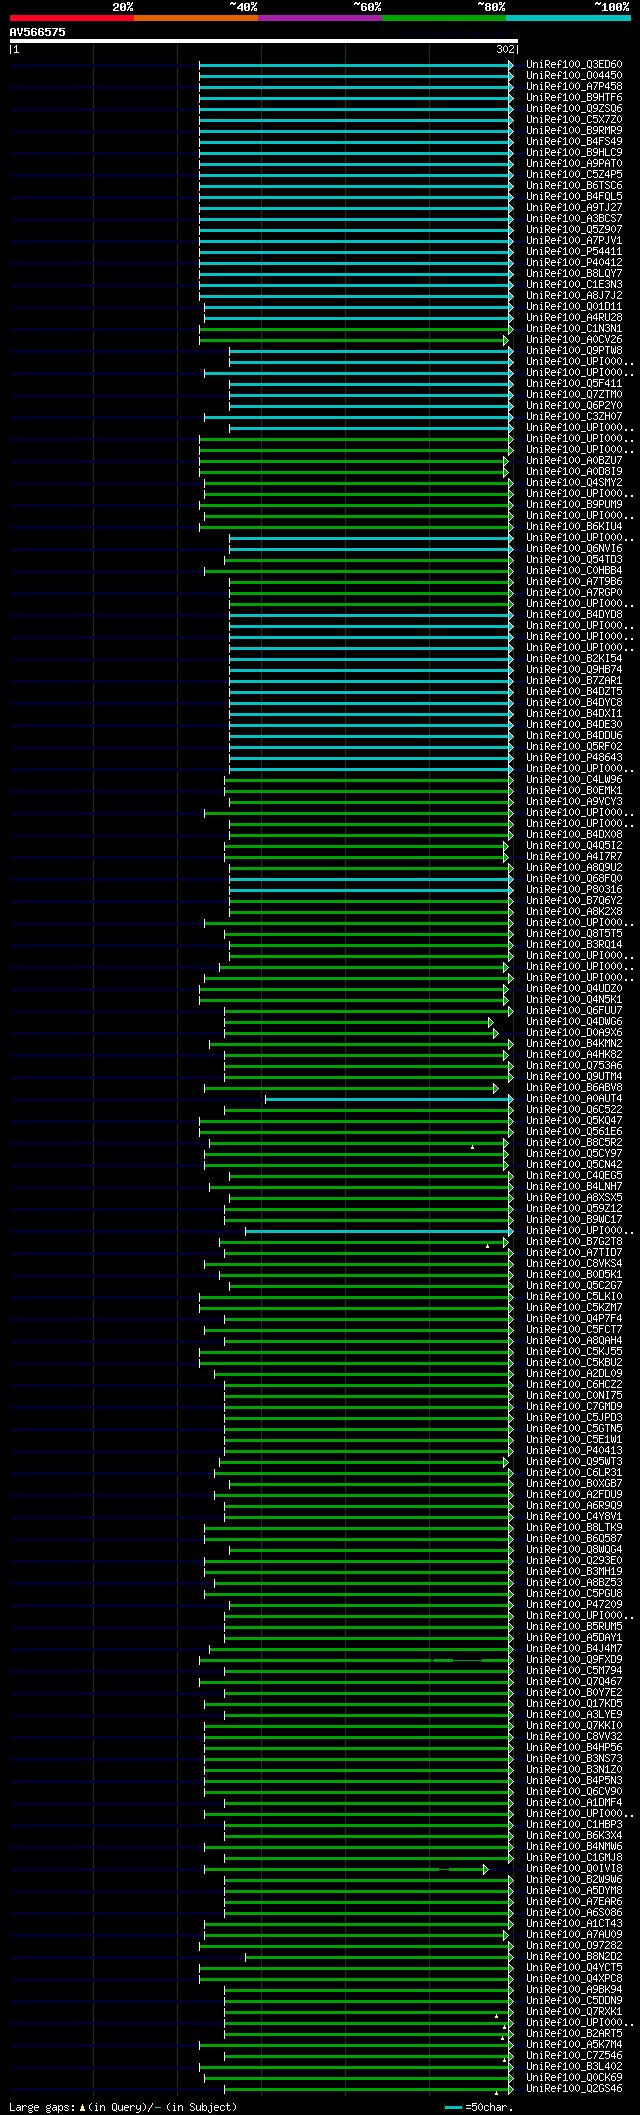Click UniRef100_Q0IVI8 label
Viewport: 640px width, 2115px height.
(x=574, y=1868)
